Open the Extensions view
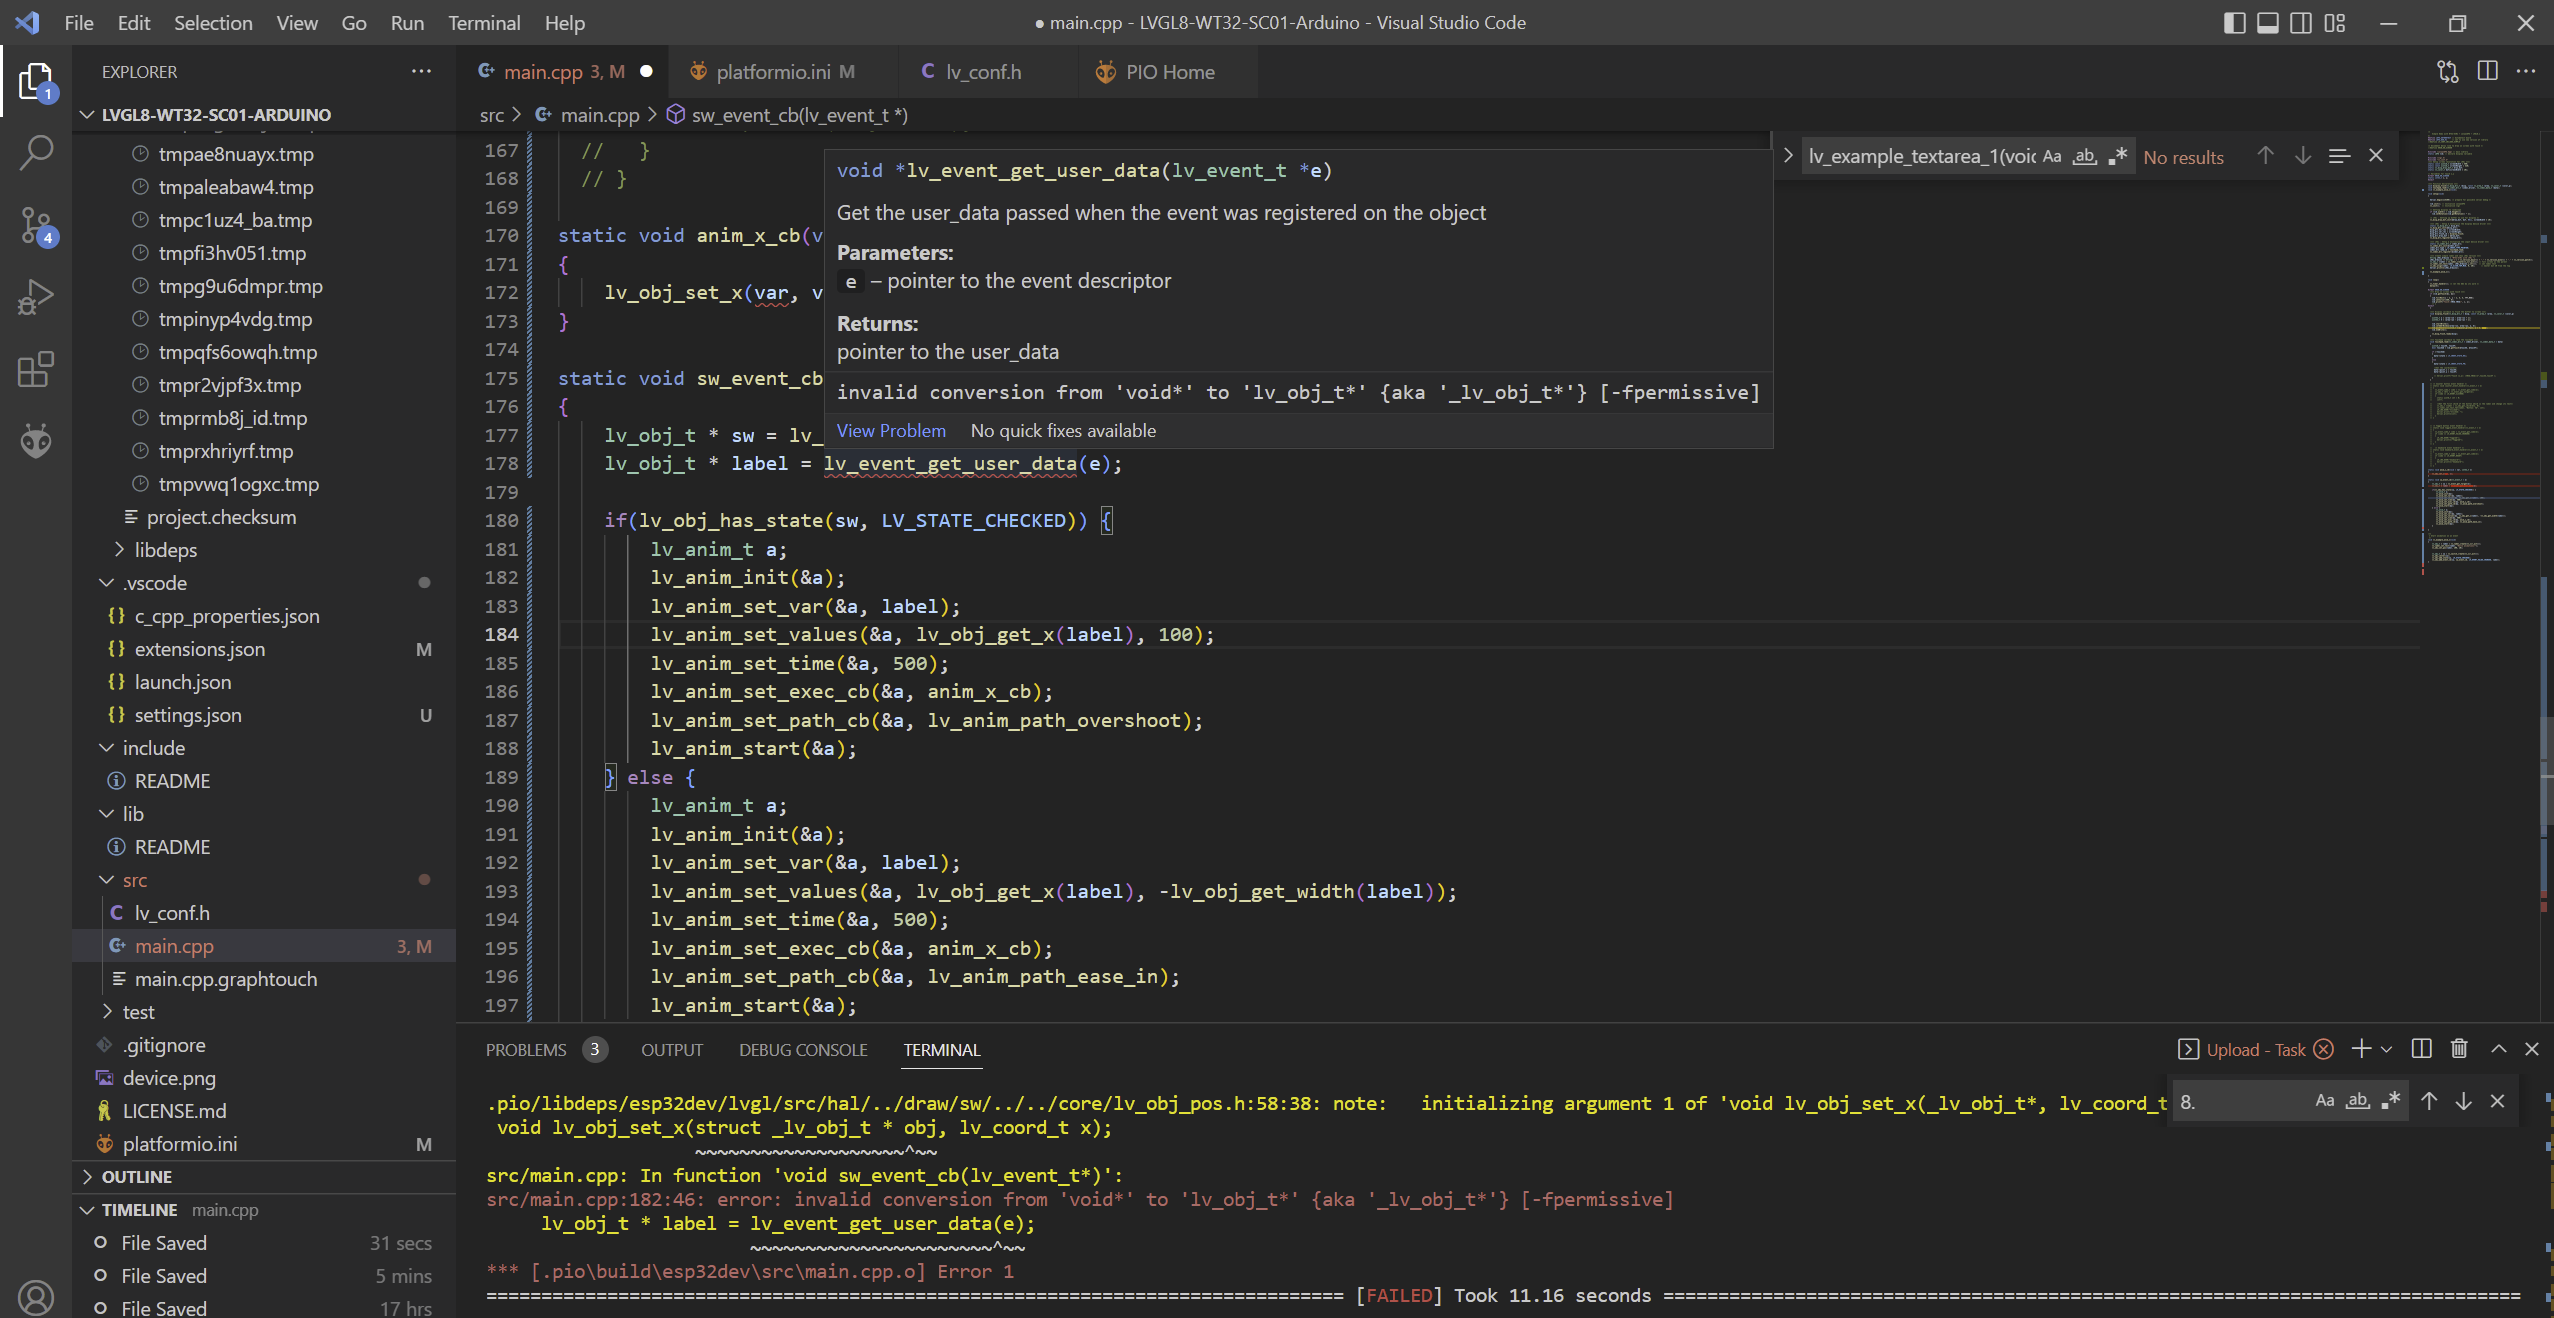Image resolution: width=2554 pixels, height=1318 pixels. tap(36, 369)
